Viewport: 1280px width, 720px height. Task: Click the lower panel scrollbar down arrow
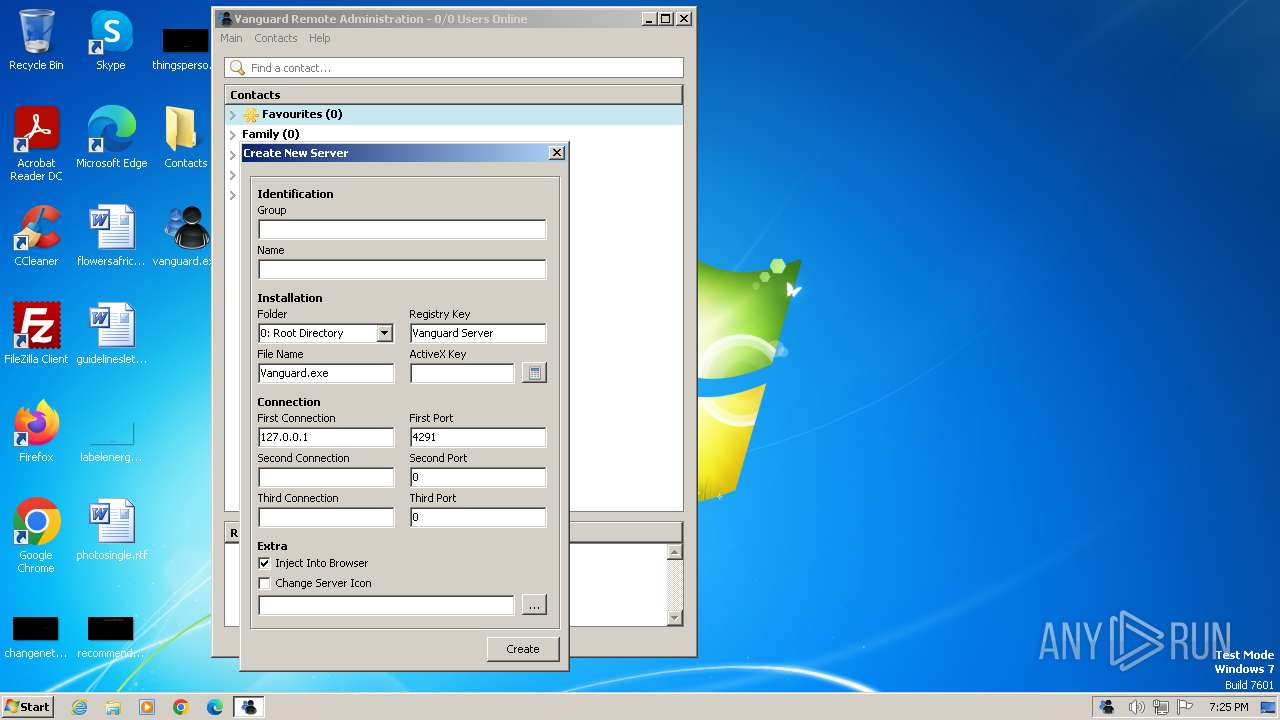(x=675, y=618)
